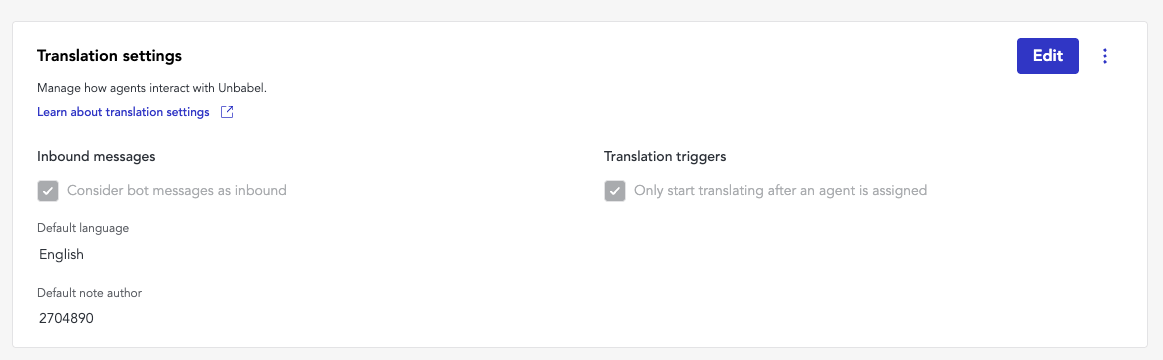
Task: Click the "Consider bot messages as inbound" label text
Action: (177, 190)
